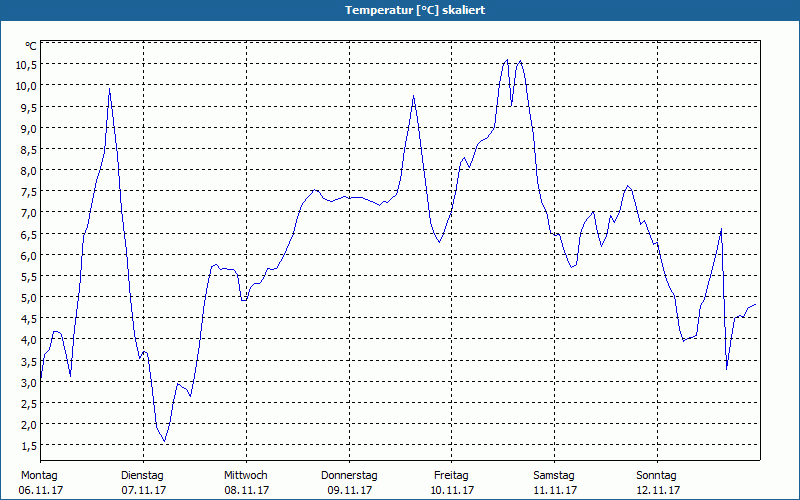
Task: Click the Monday temperature peak near 10 degrees
Action: (109, 89)
